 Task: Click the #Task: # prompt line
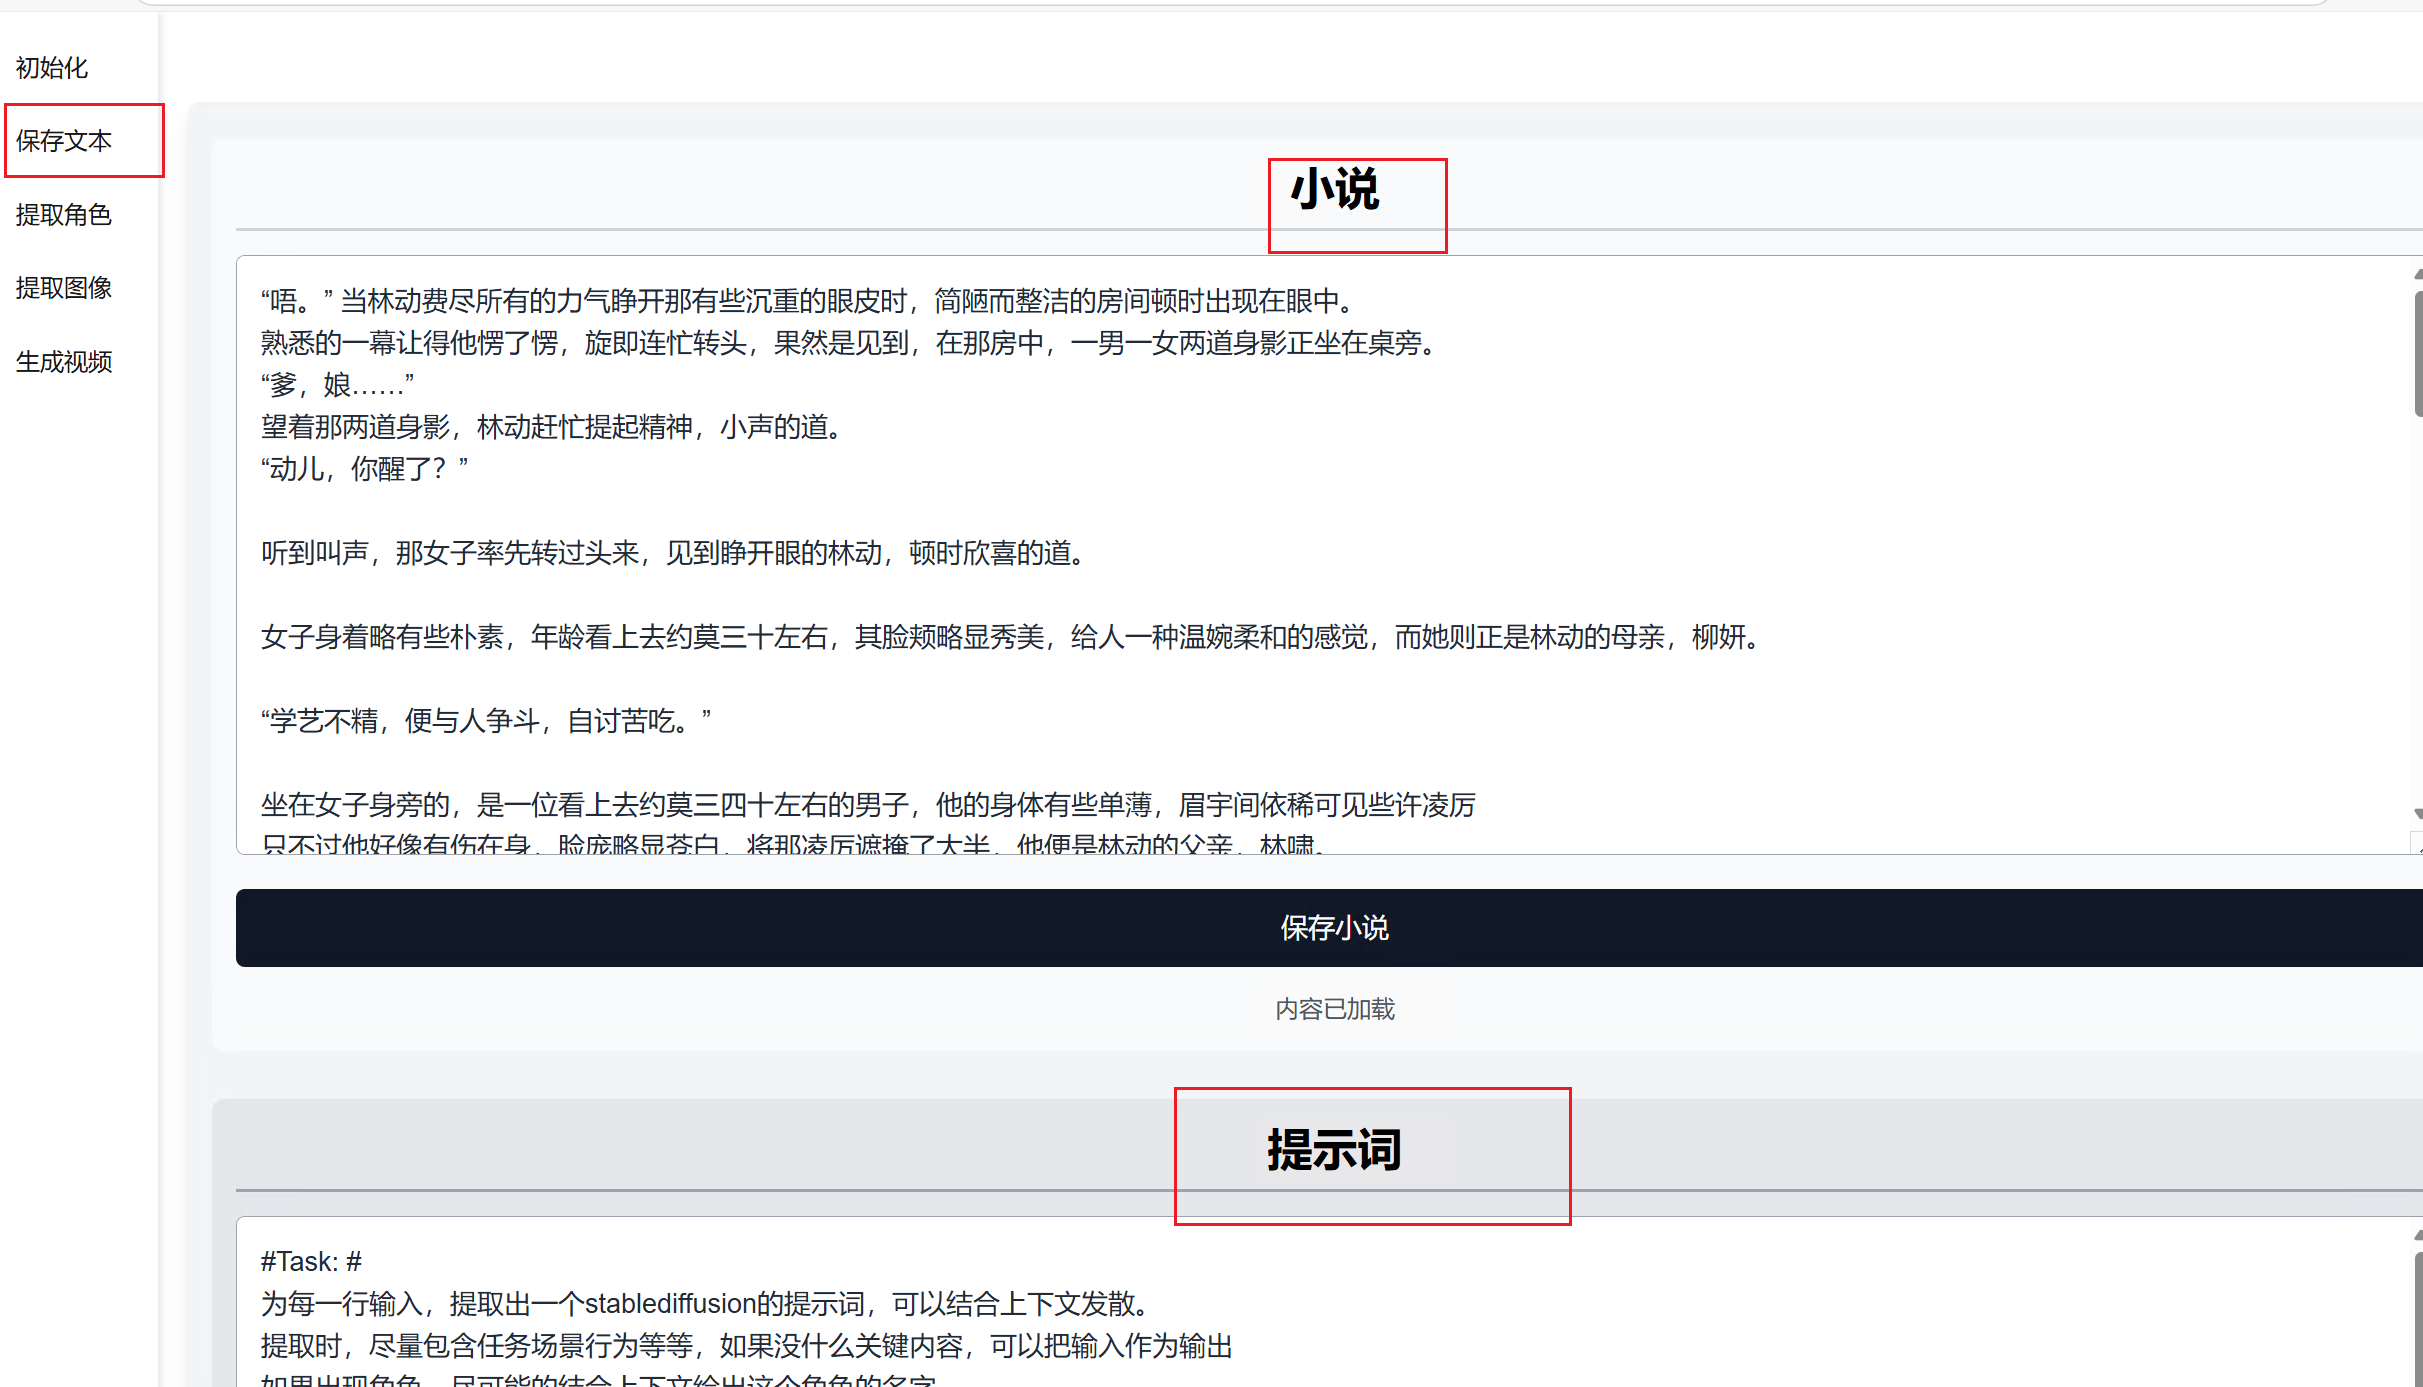click(311, 1261)
